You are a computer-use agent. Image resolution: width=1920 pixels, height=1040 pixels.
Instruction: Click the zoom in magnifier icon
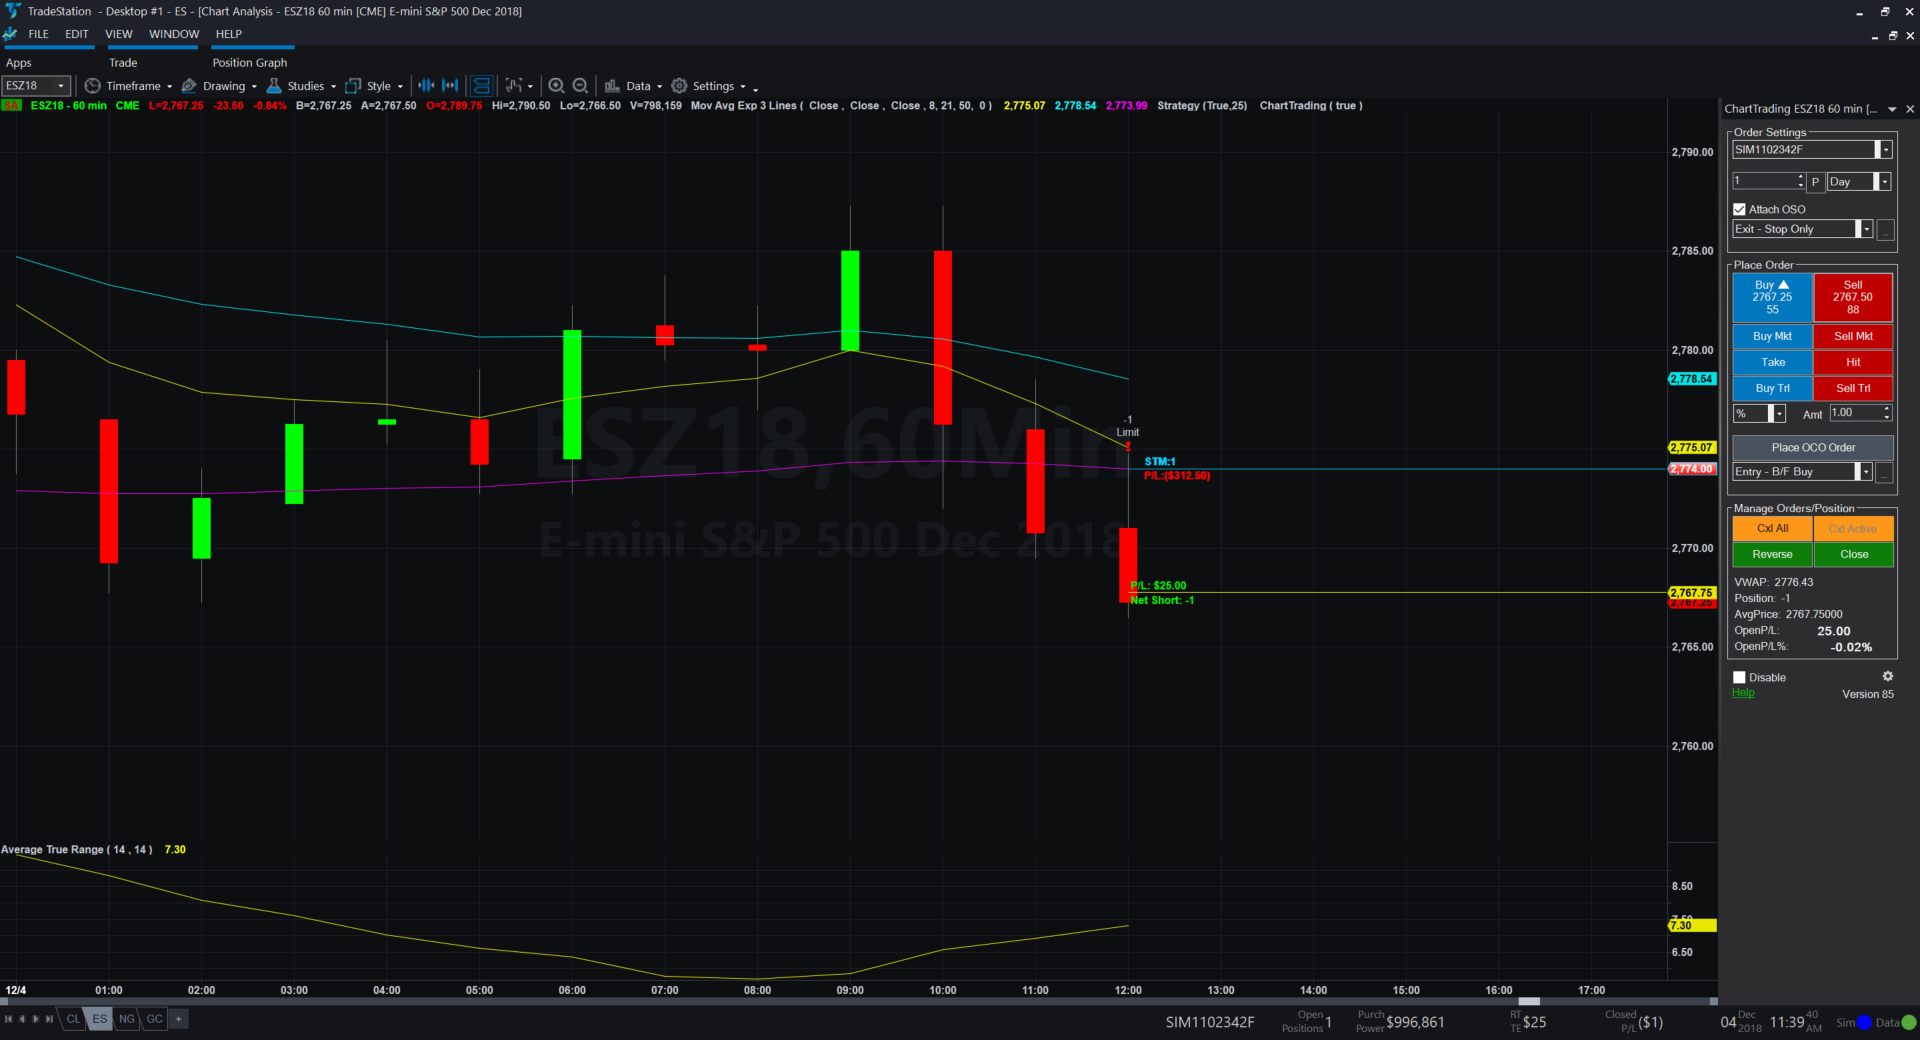(x=556, y=86)
